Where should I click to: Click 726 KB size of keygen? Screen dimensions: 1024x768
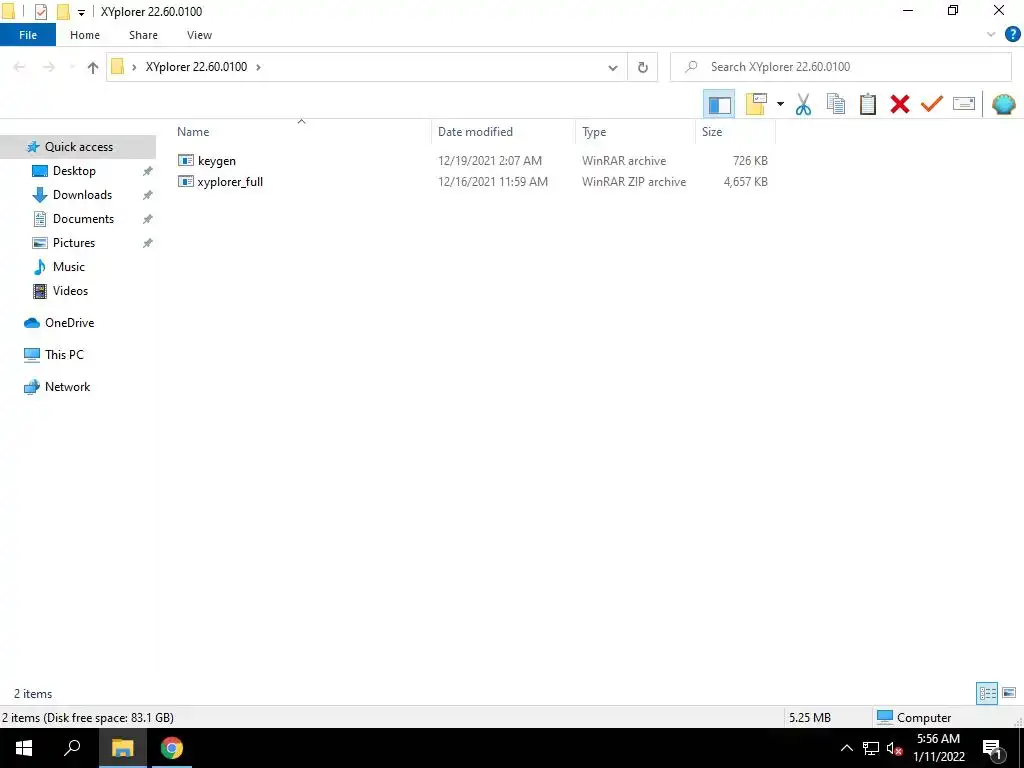click(750, 161)
